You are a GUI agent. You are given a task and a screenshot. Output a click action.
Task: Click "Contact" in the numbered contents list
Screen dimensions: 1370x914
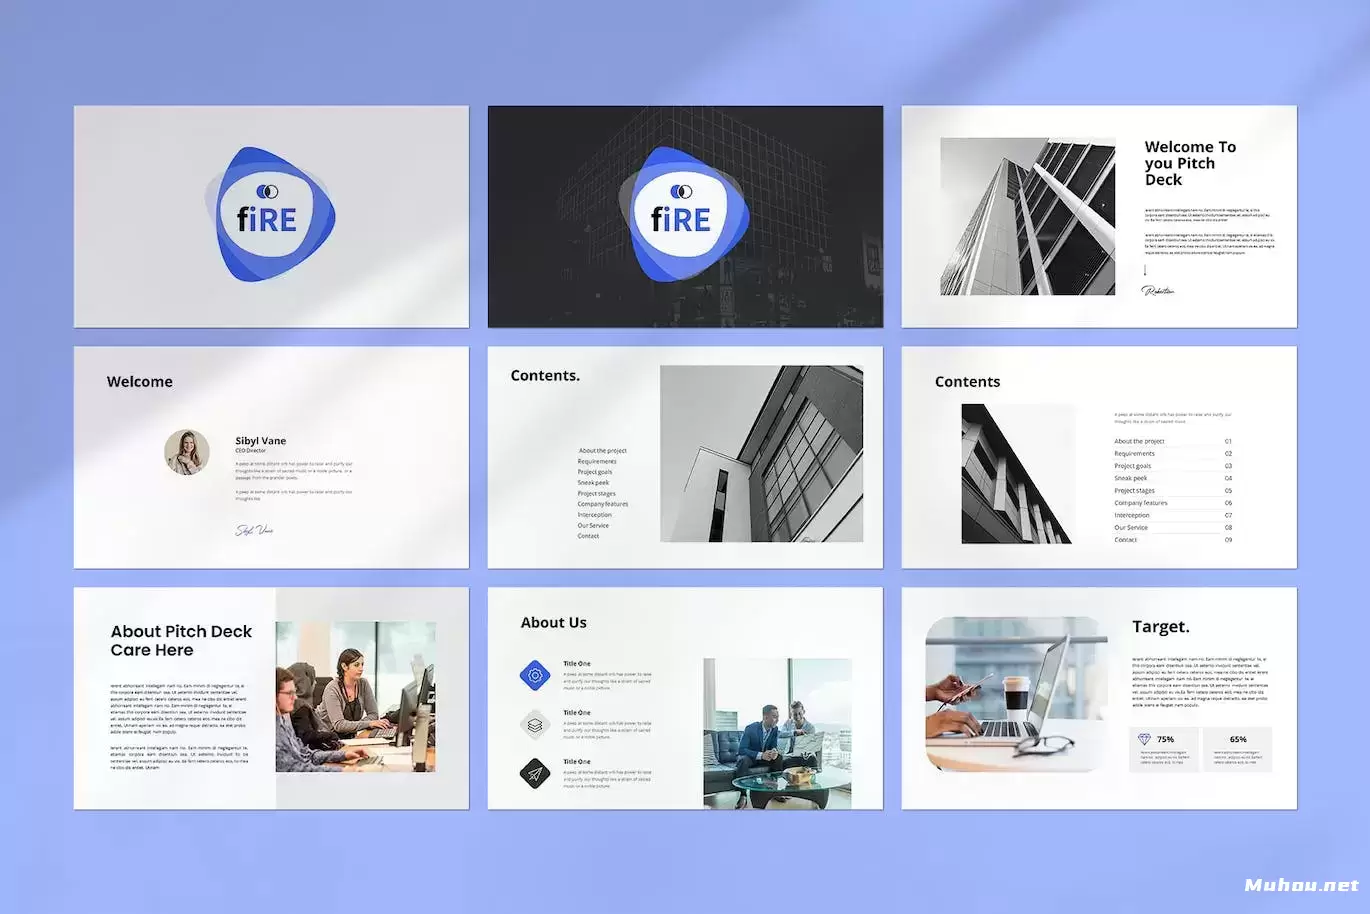1126,540
